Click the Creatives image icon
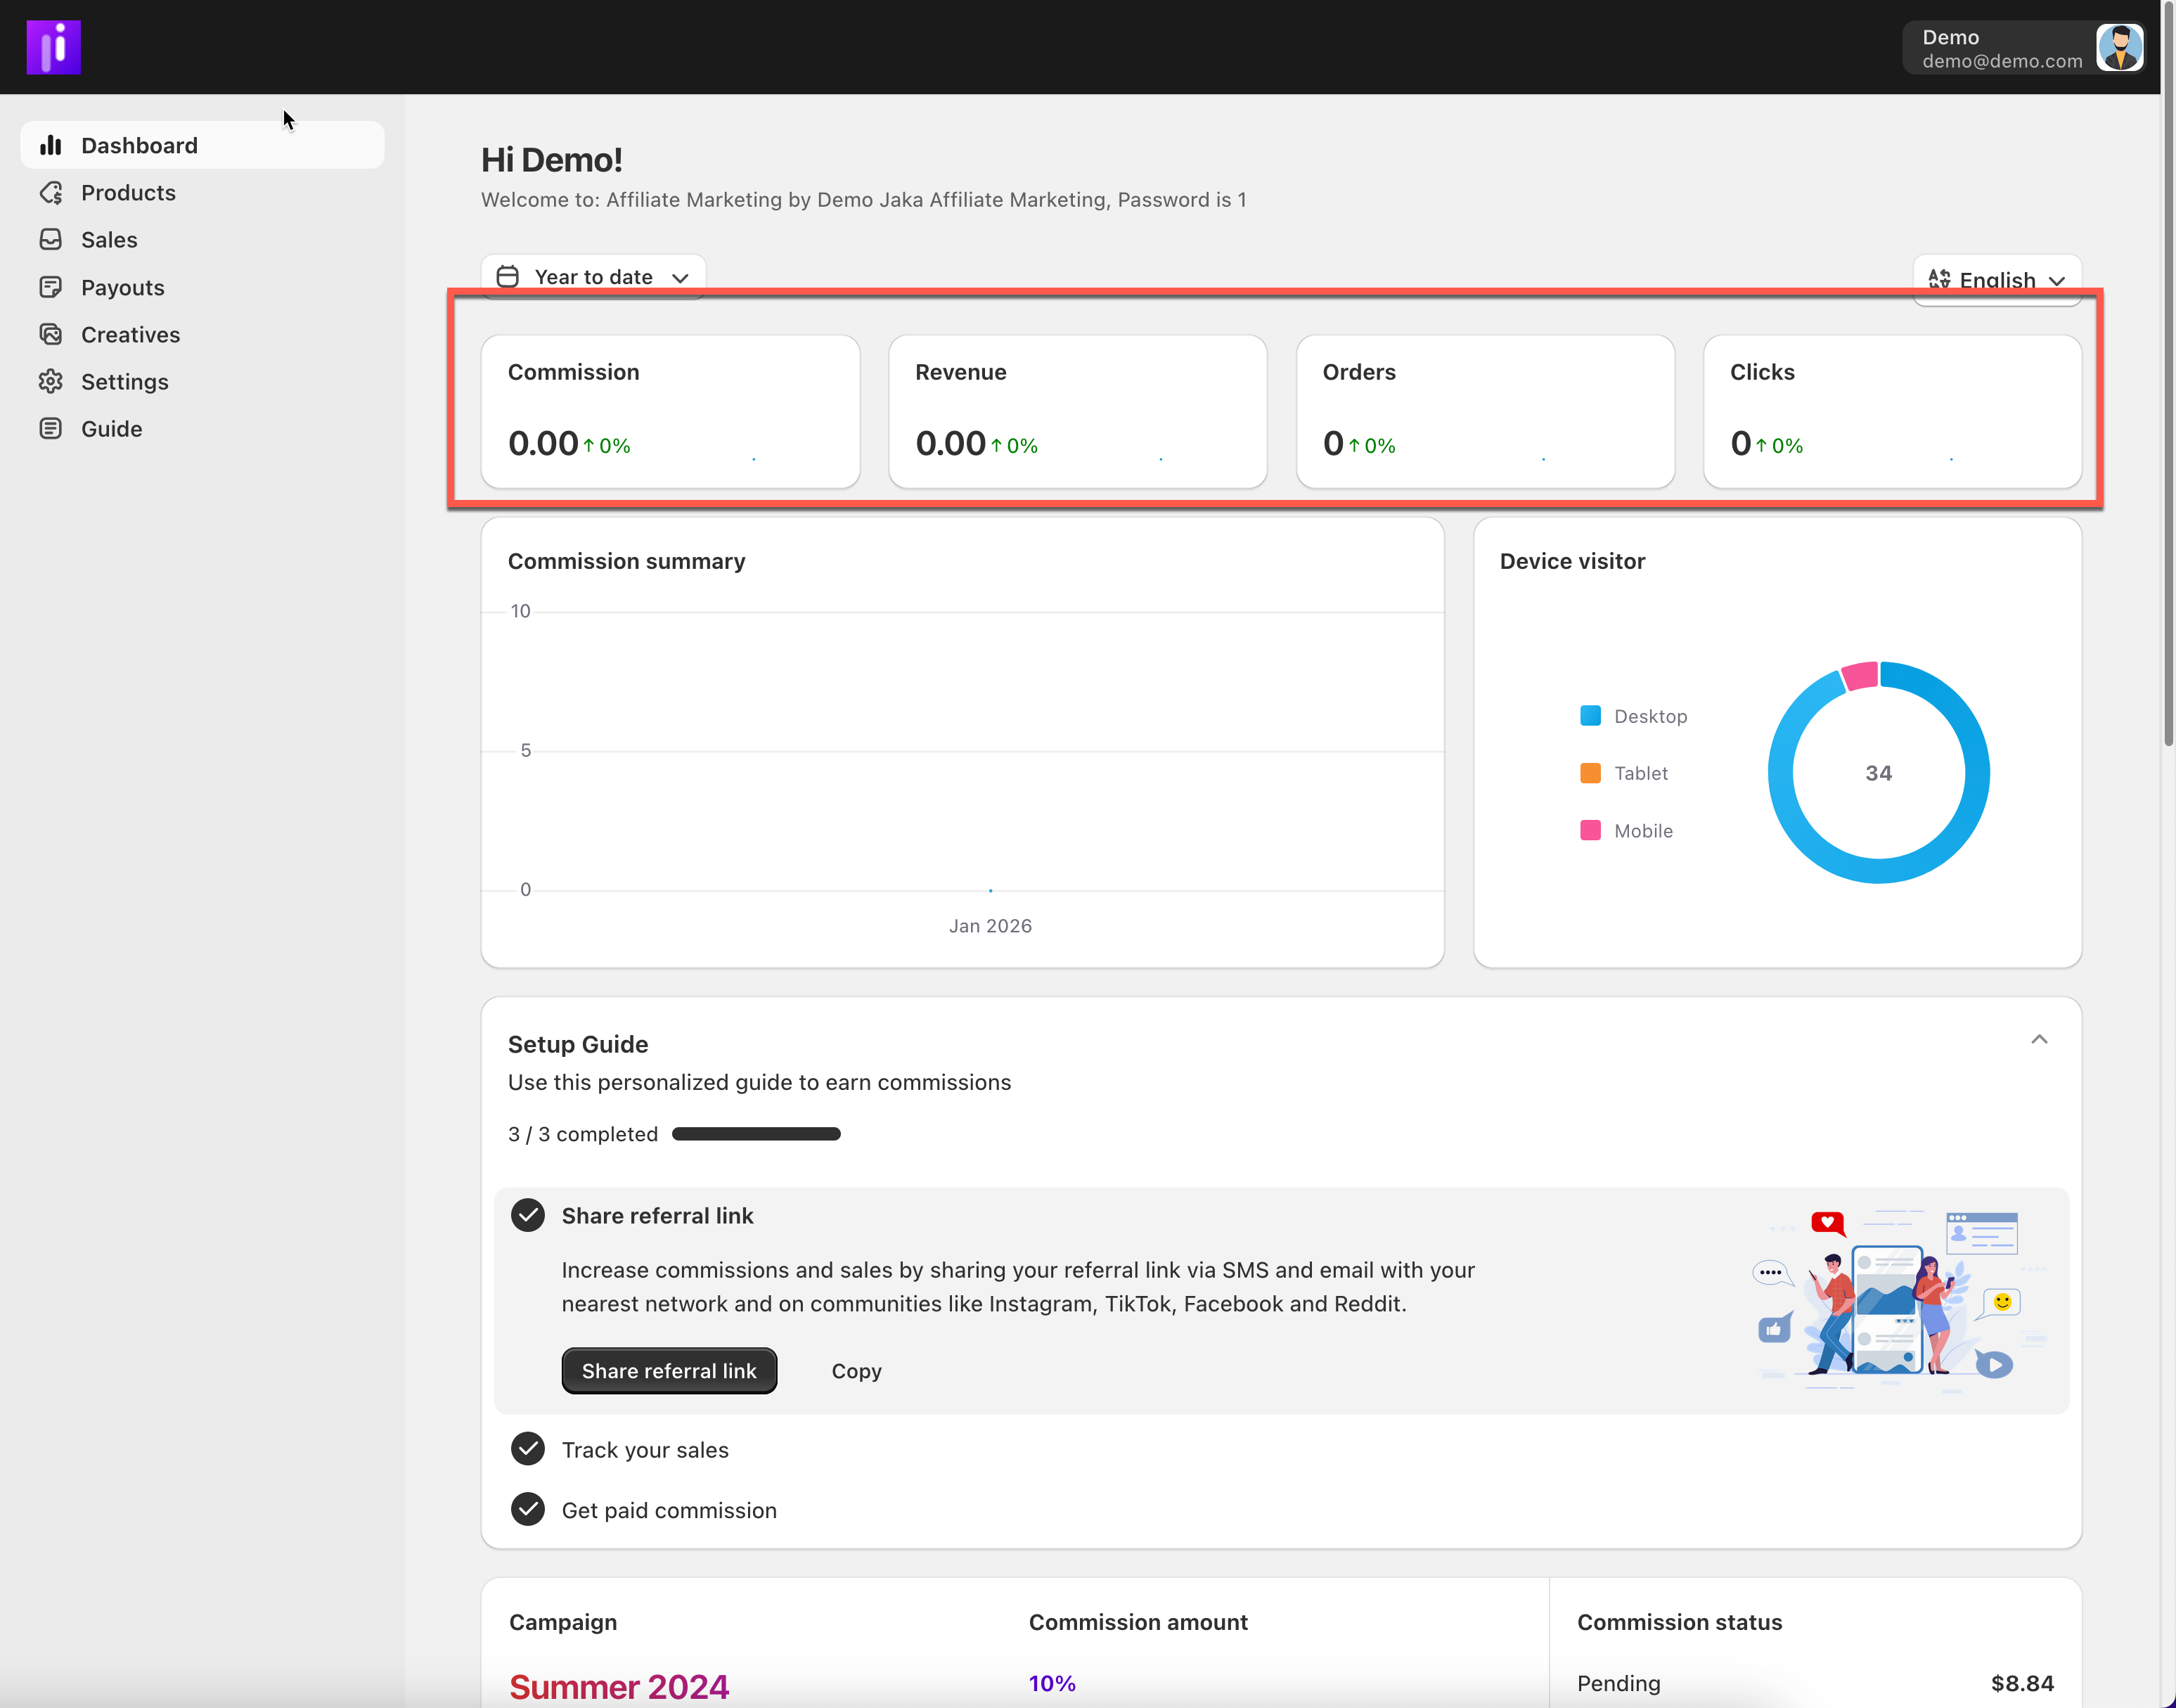Image resolution: width=2176 pixels, height=1708 pixels. [x=51, y=334]
